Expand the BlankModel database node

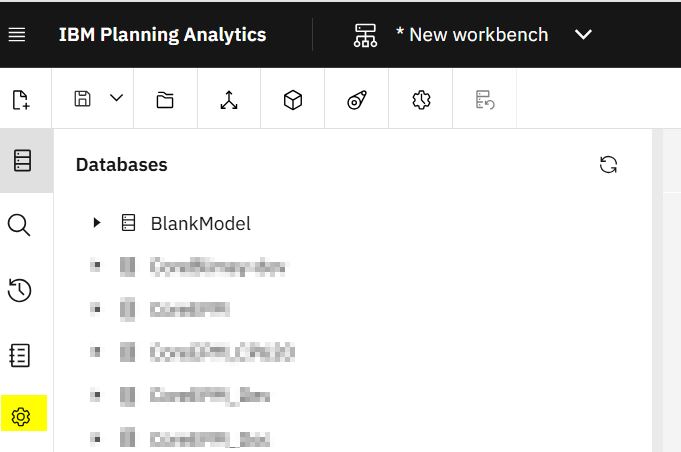(97, 223)
